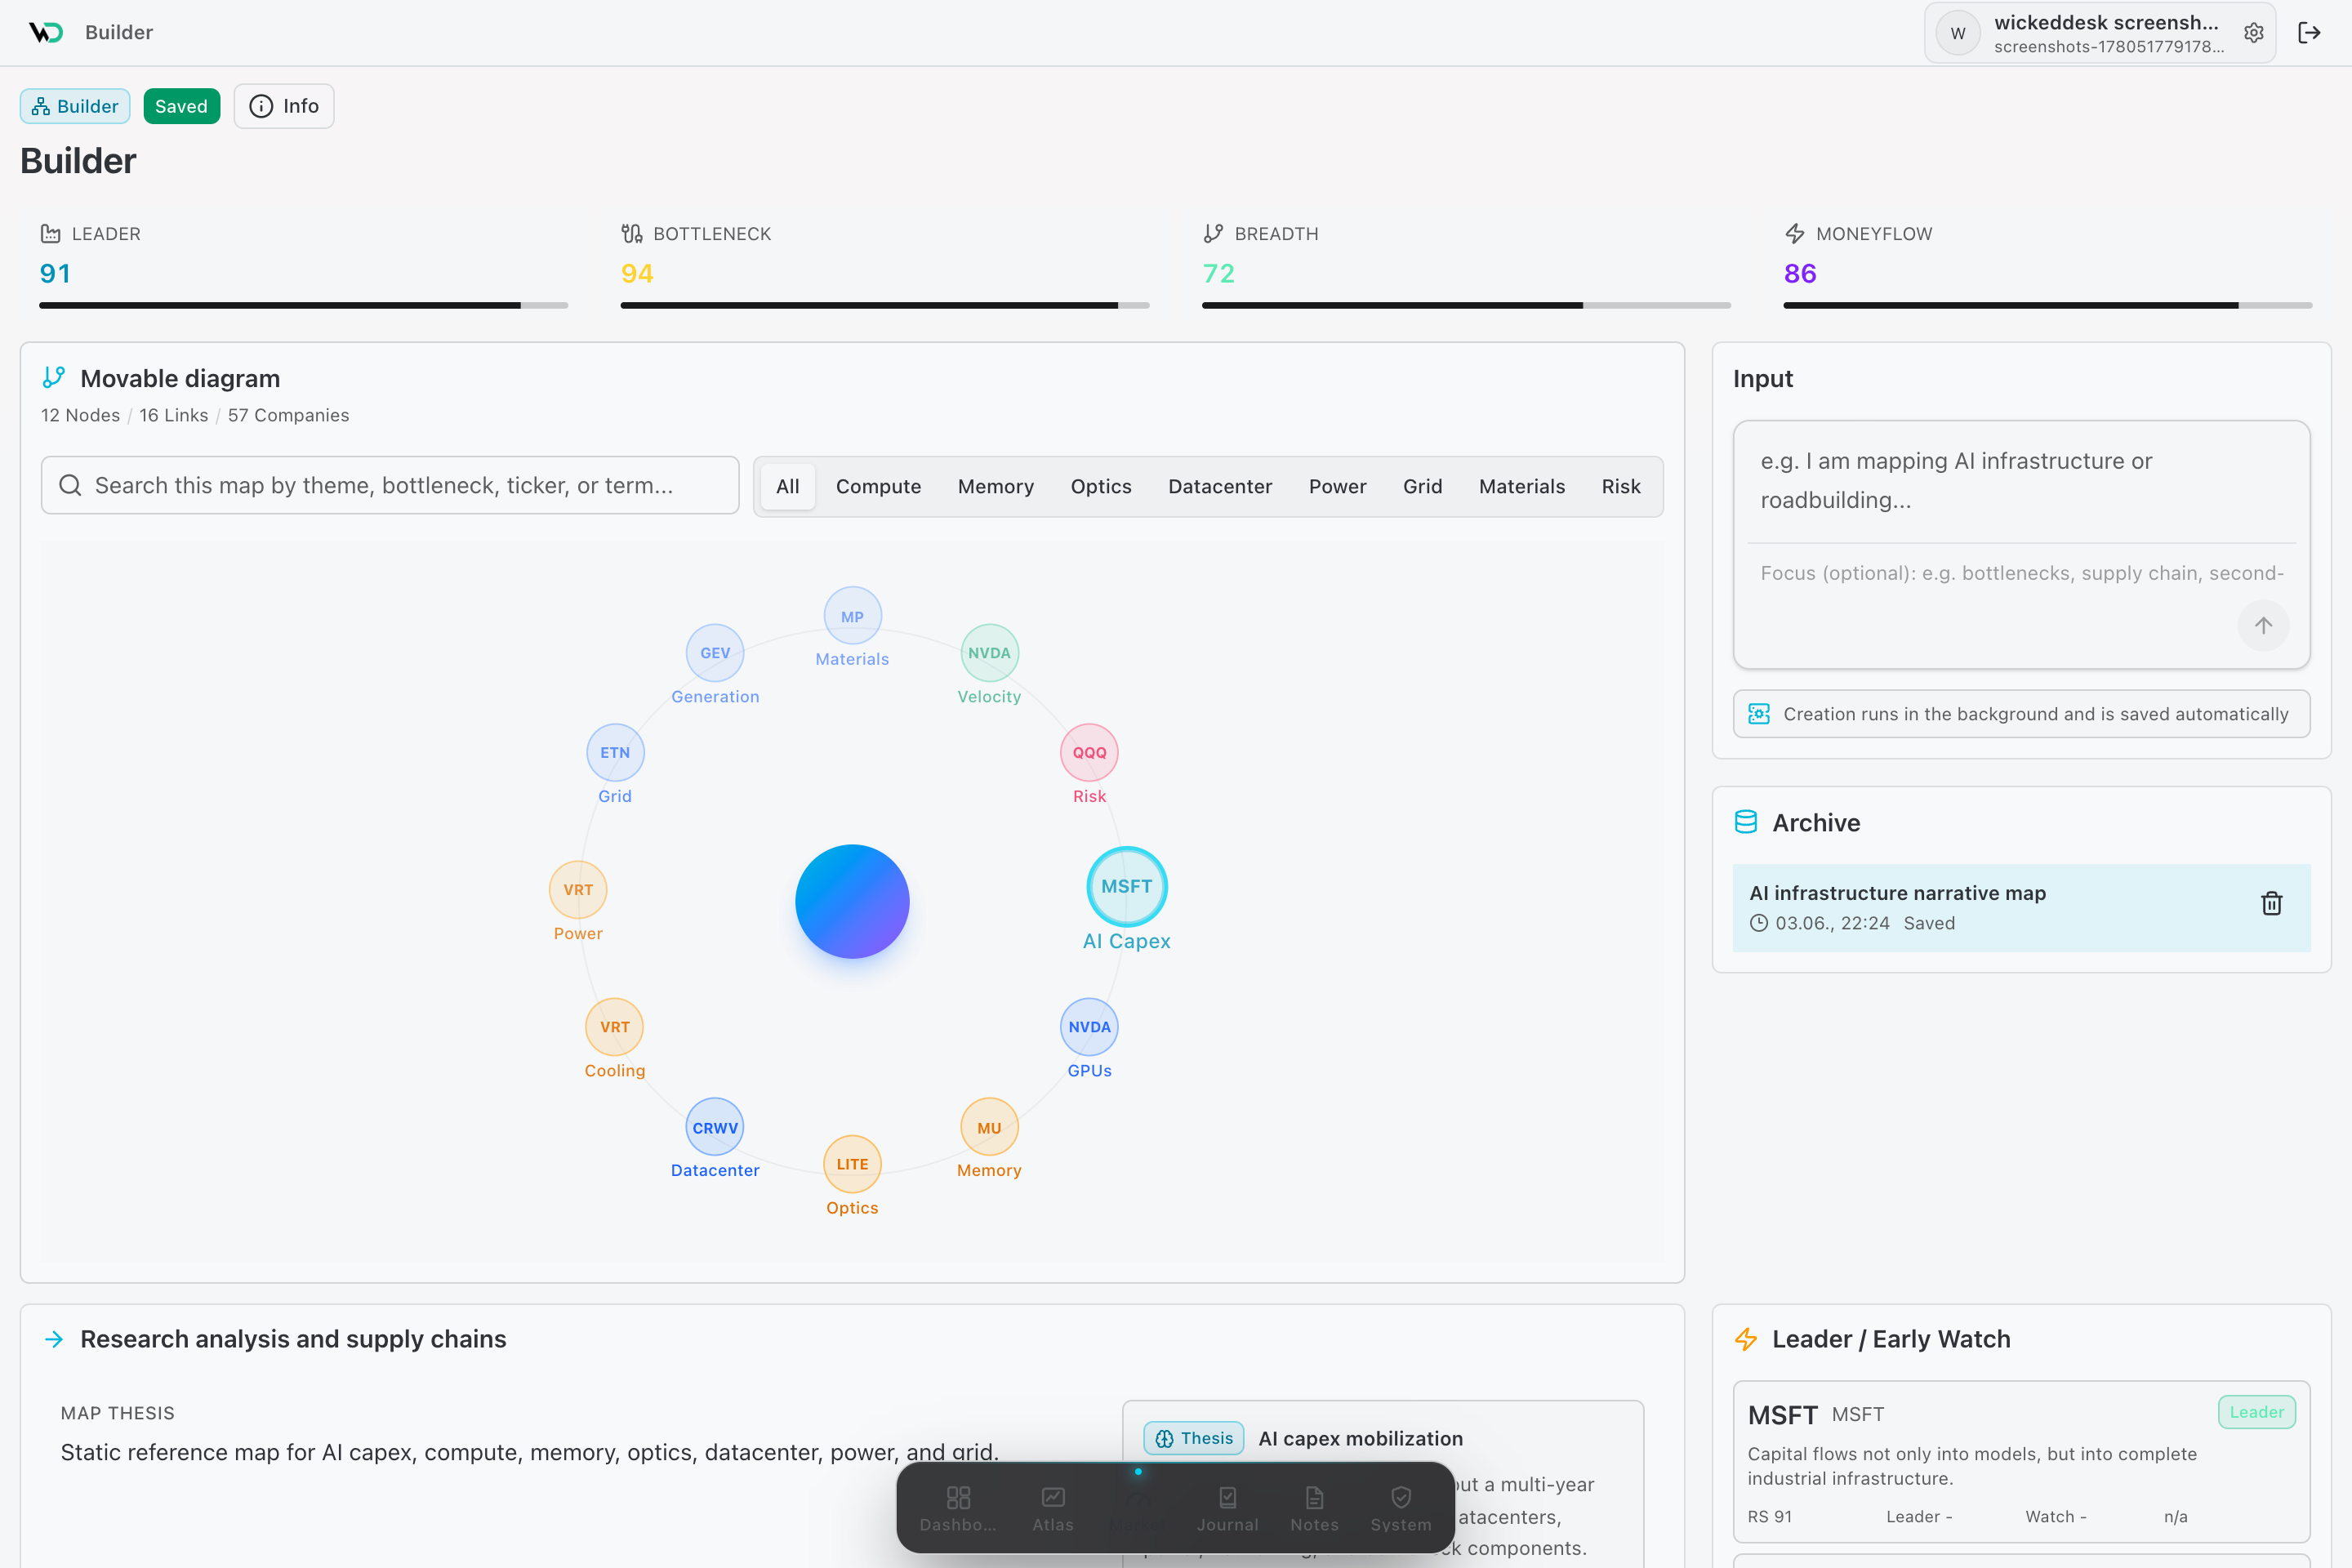Click the Movable diagram branch icon
Screen dimensions: 2352x1568
point(54,378)
